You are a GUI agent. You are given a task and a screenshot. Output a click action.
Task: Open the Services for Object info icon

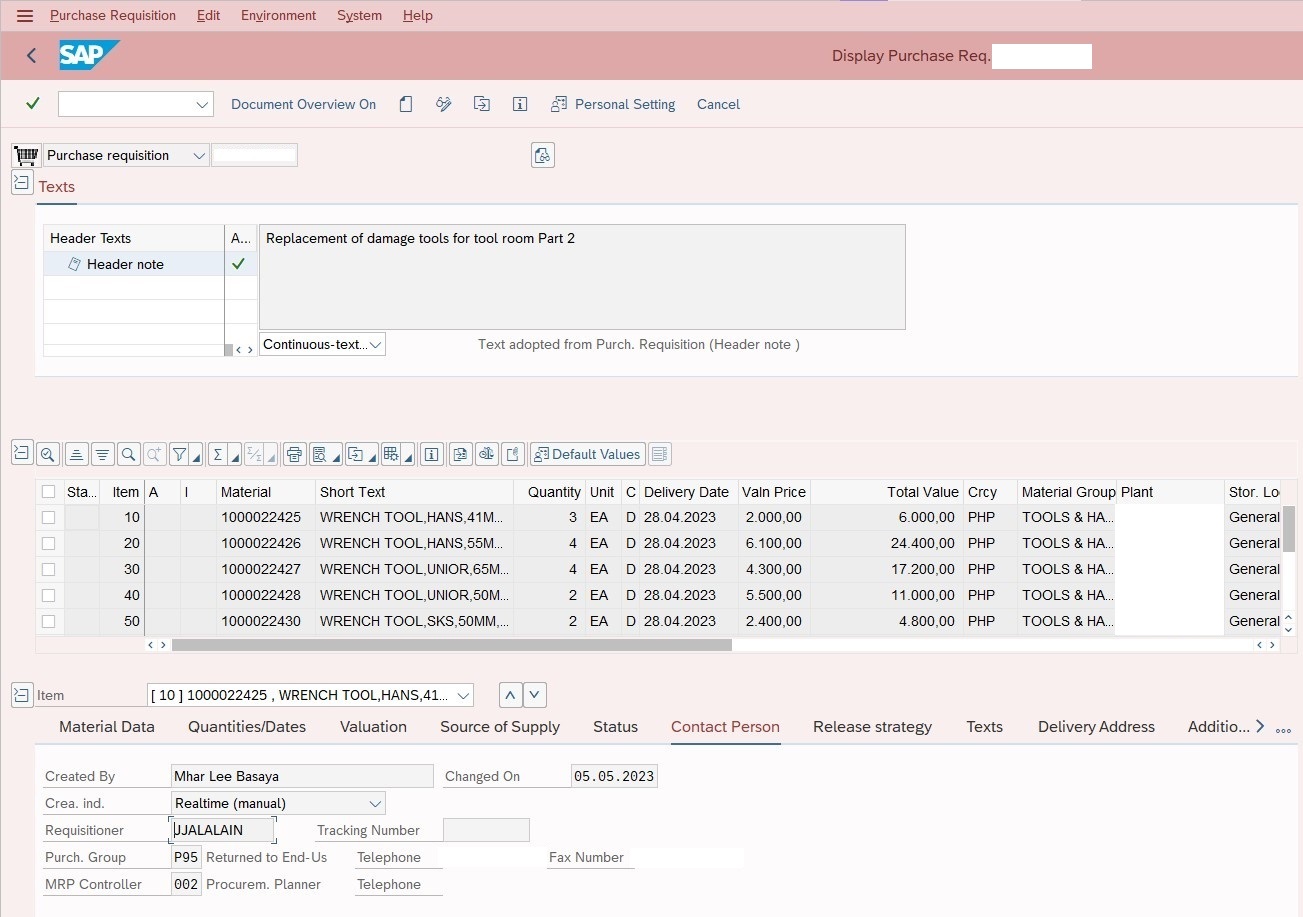tap(520, 104)
